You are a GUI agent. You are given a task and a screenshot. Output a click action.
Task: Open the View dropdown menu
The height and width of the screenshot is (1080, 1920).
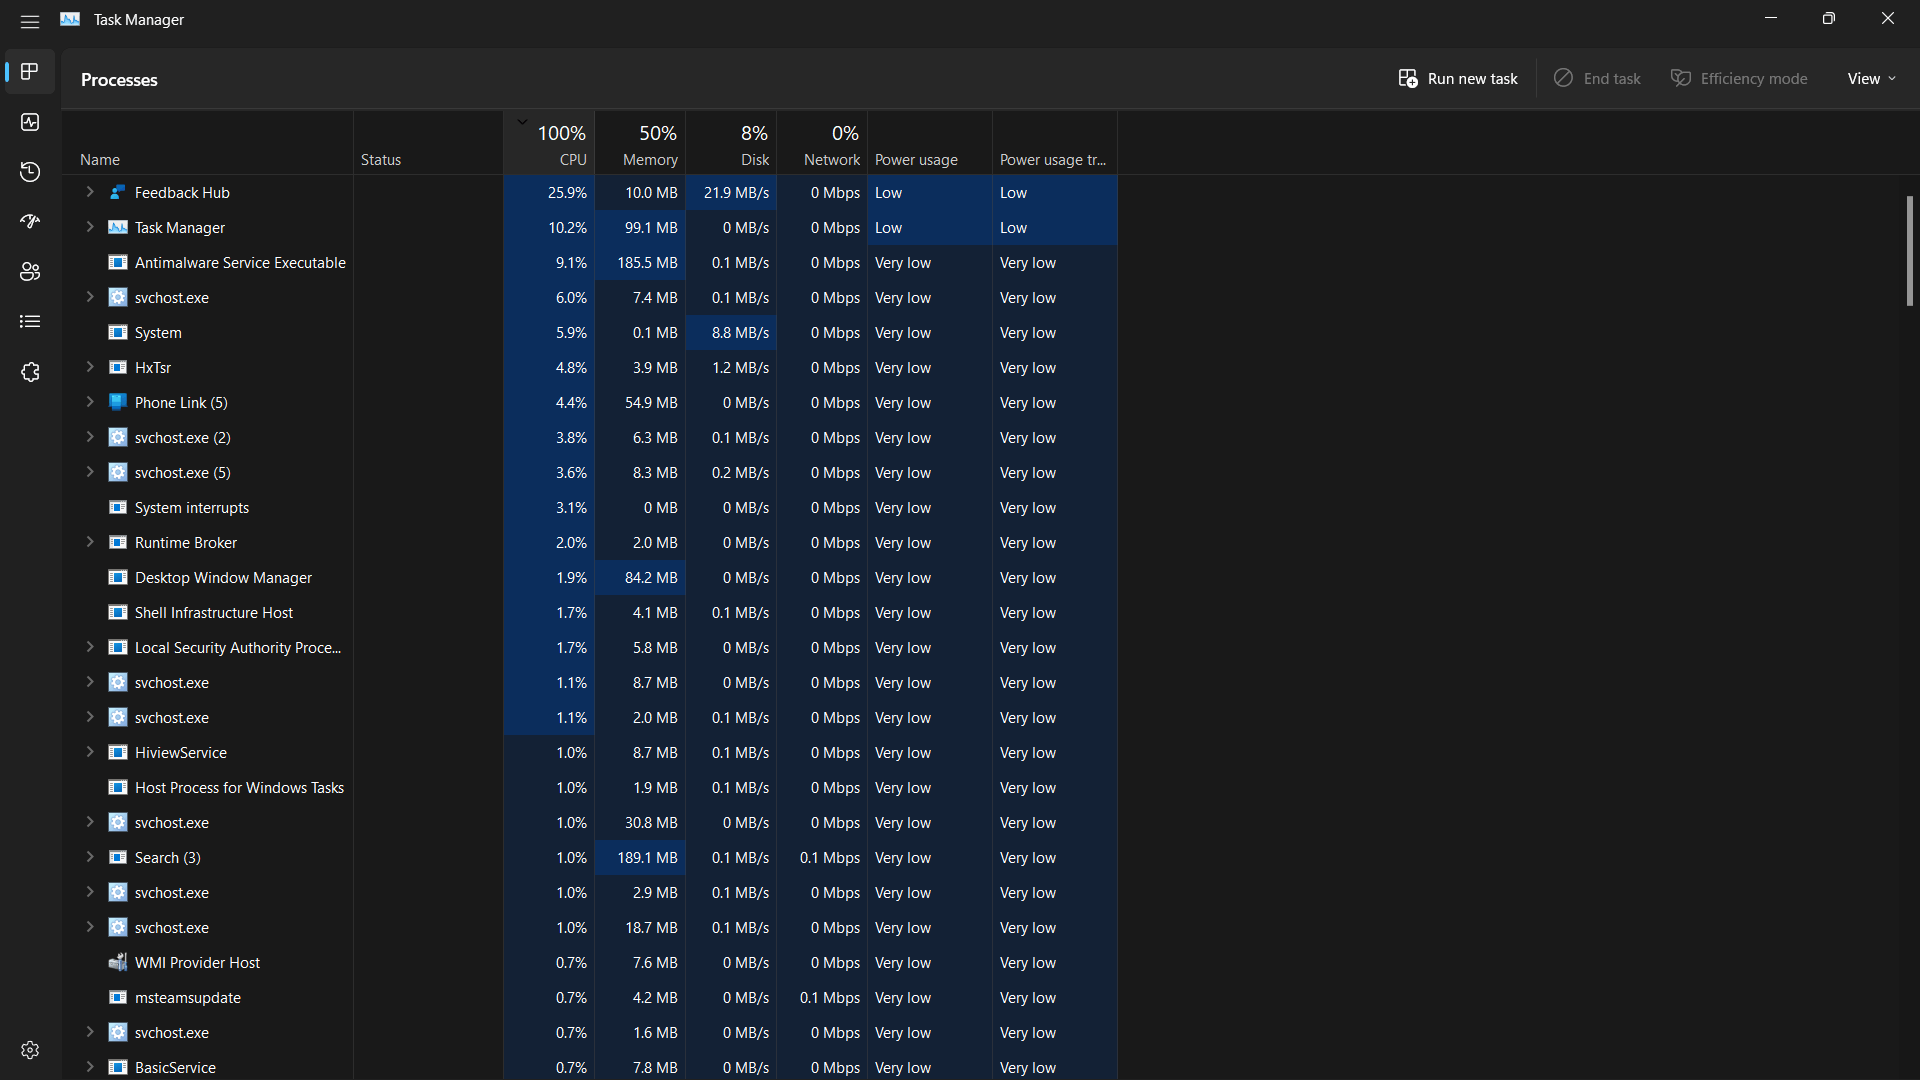click(1871, 78)
